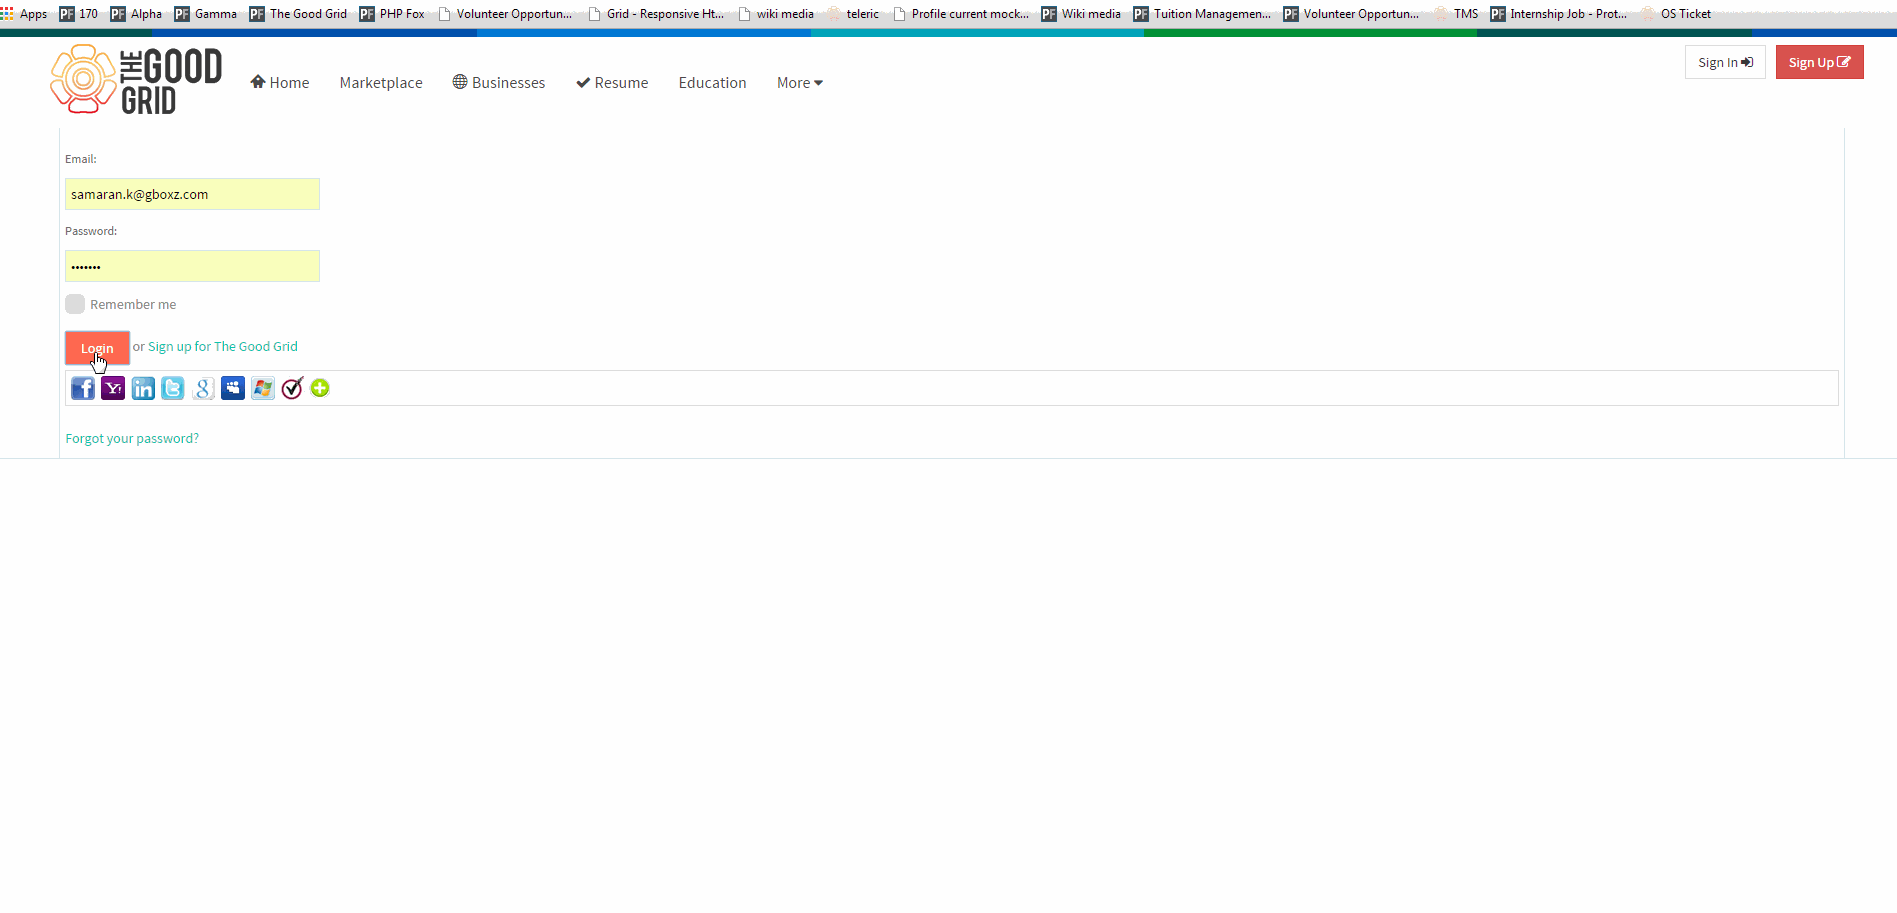The height and width of the screenshot is (913, 1897).
Task: Open the Apps bookmarks icon
Action: click(x=24, y=14)
